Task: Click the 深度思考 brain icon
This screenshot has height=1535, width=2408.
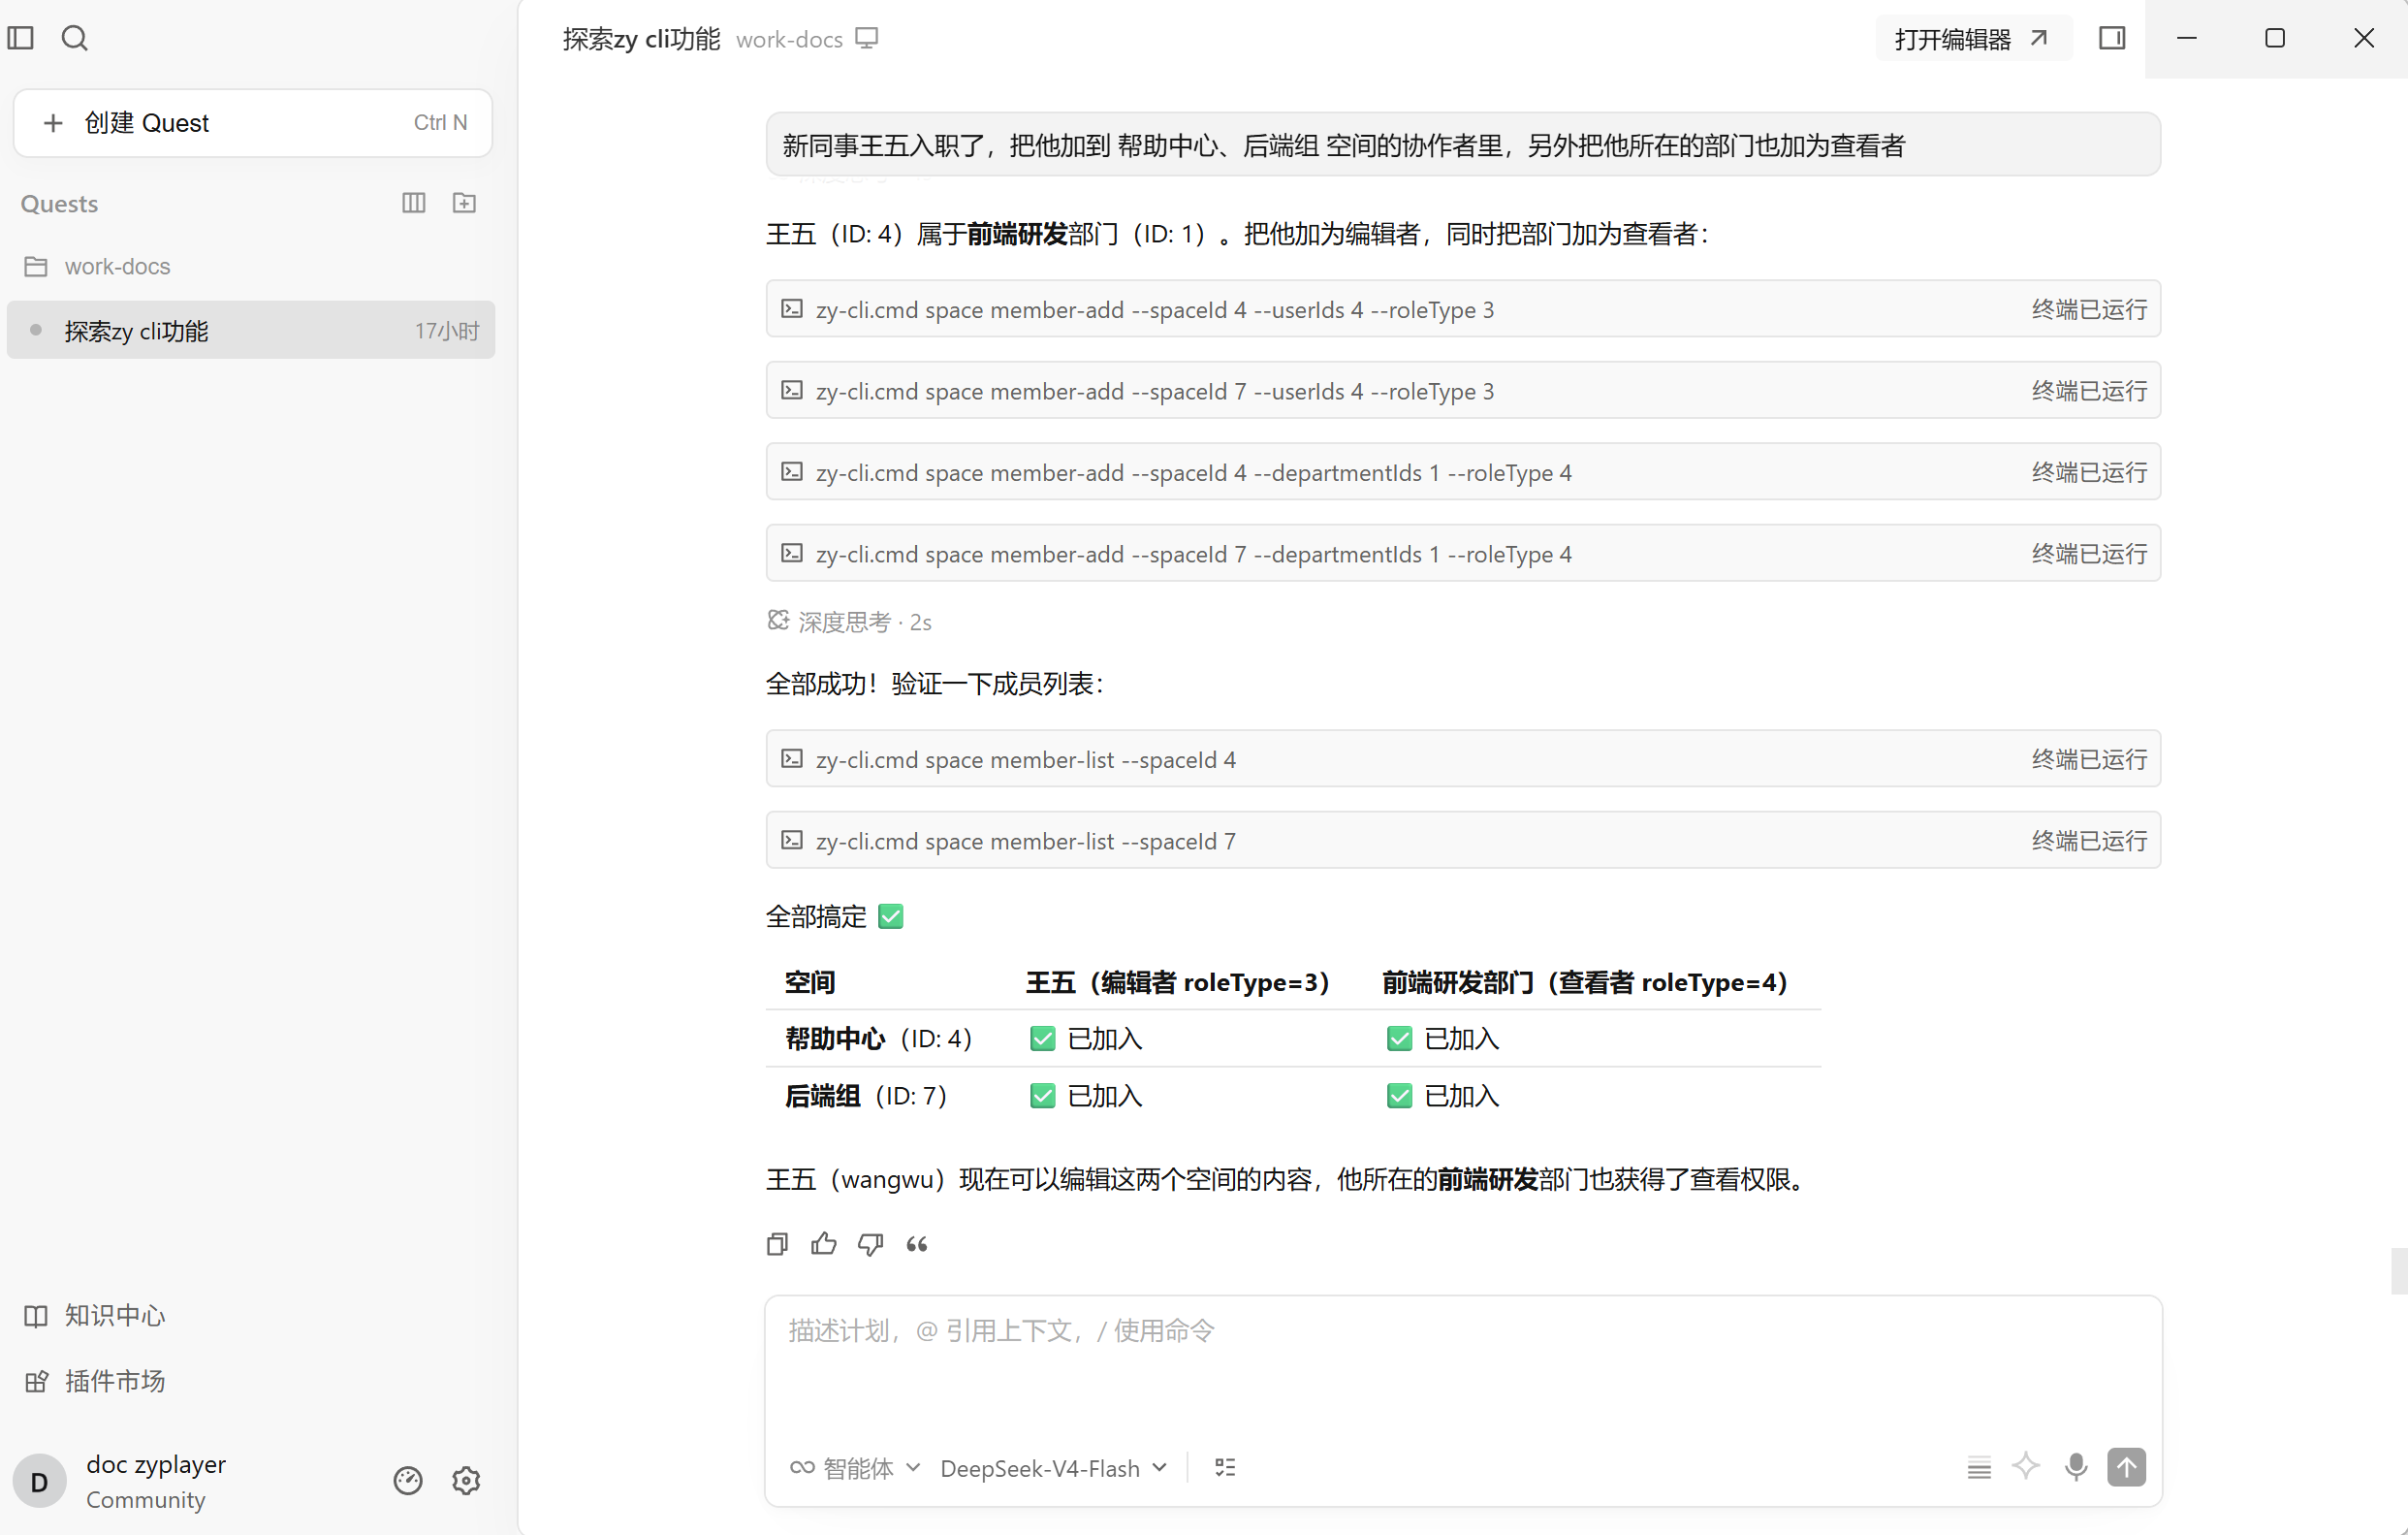Action: [x=778, y=621]
